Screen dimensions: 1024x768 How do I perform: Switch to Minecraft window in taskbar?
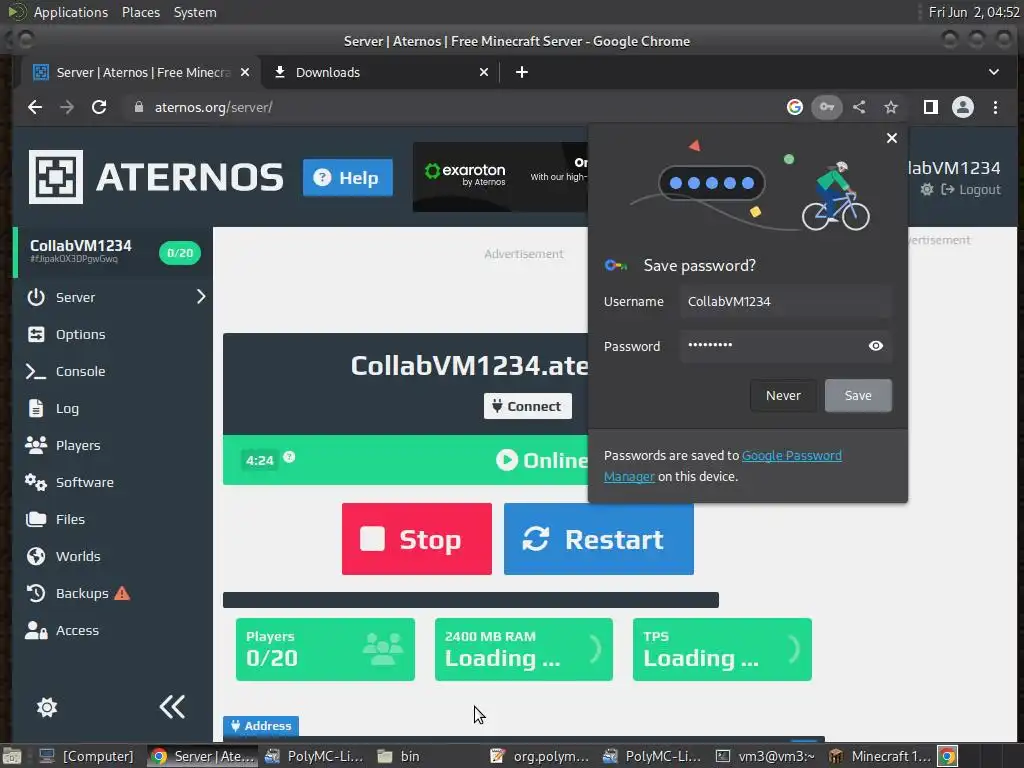click(x=880, y=756)
